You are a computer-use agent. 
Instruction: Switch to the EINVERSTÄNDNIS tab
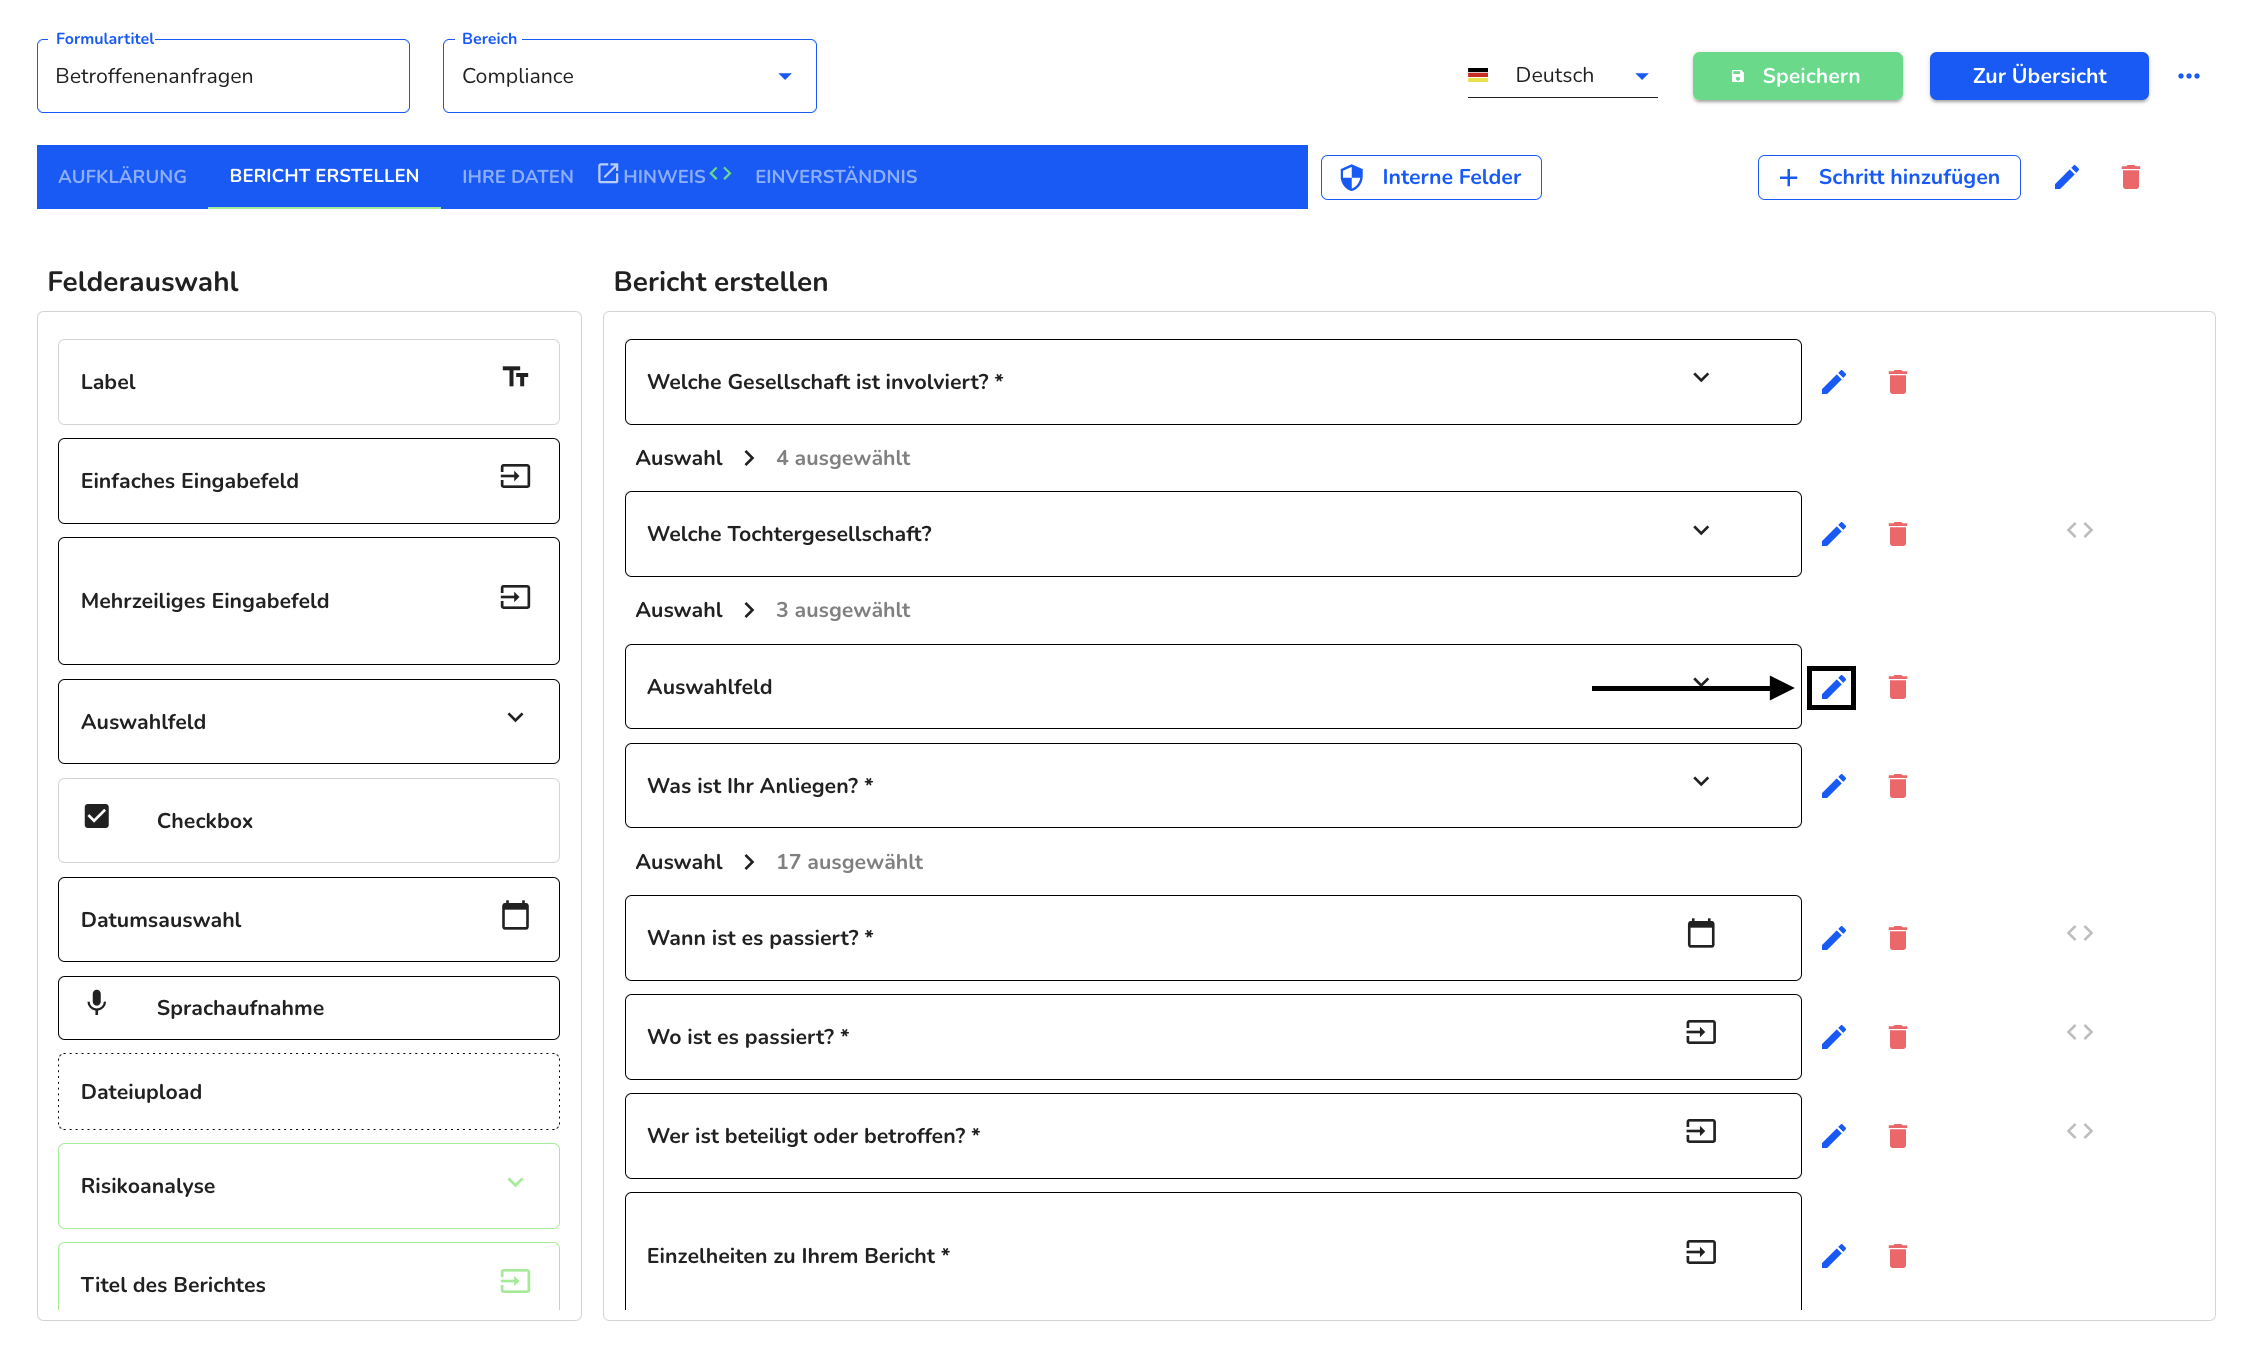pos(836,177)
